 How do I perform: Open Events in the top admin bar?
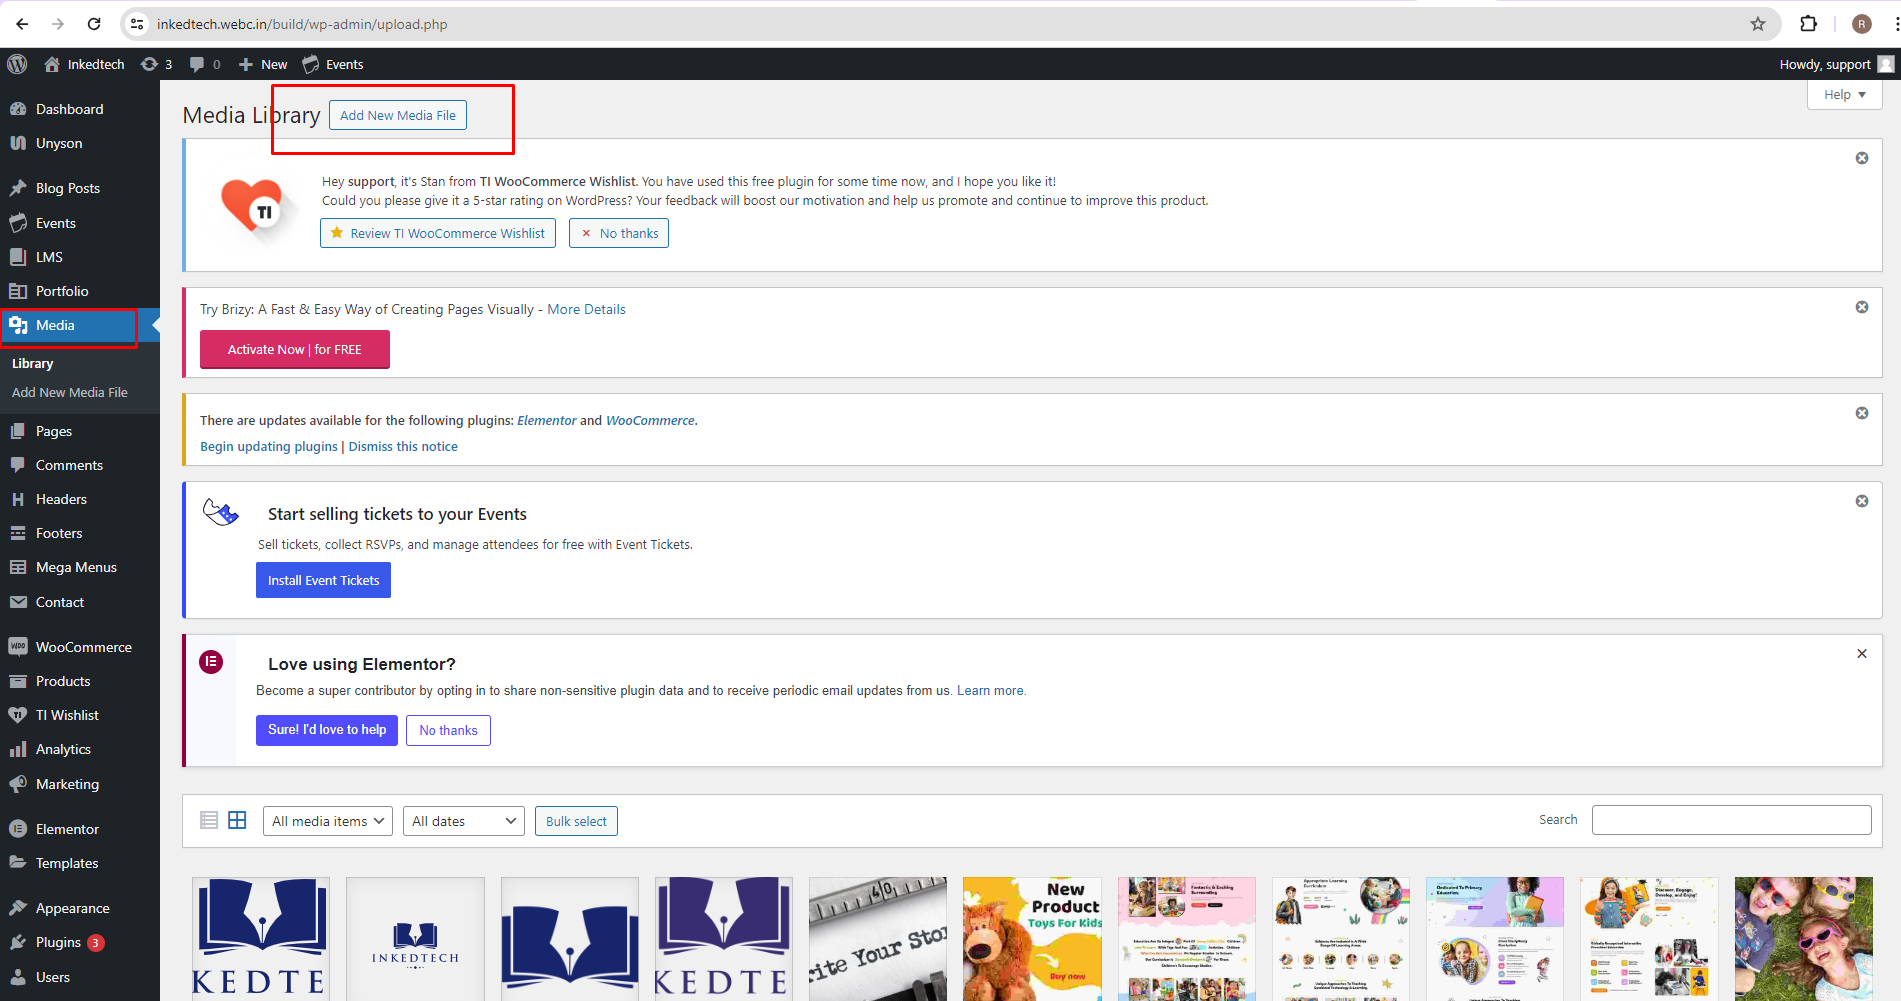click(x=333, y=64)
